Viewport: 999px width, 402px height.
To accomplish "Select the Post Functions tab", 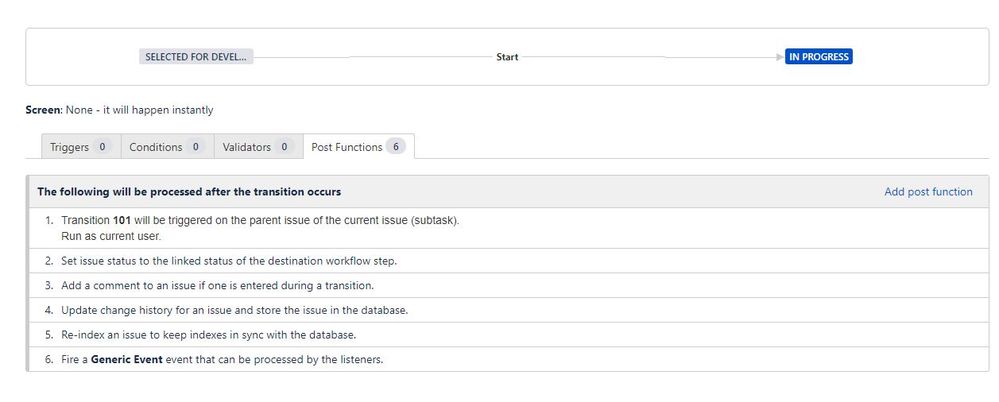I will tap(359, 147).
